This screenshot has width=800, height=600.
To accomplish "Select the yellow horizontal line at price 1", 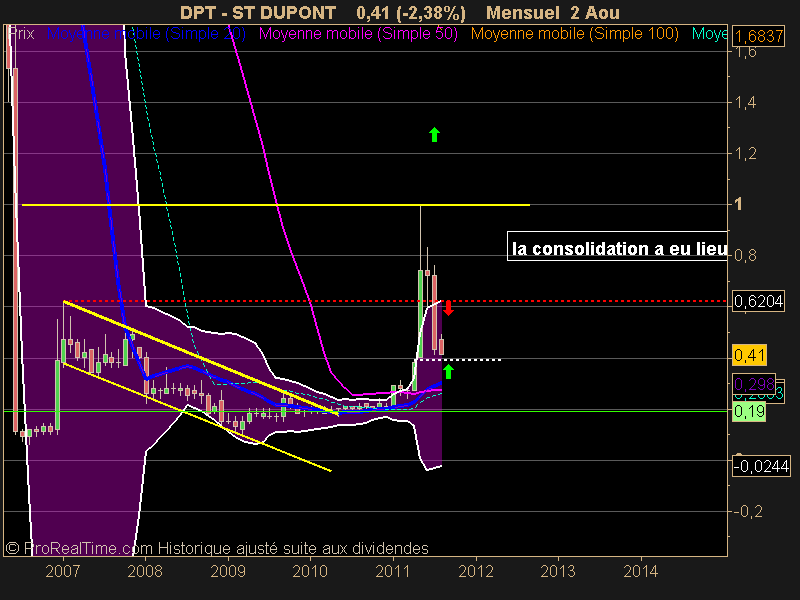I will coord(276,205).
